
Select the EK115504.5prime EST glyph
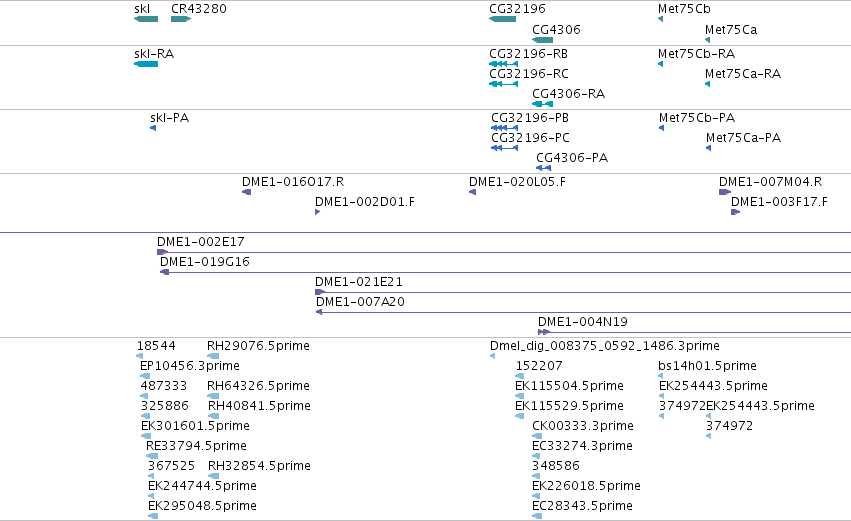519,396
